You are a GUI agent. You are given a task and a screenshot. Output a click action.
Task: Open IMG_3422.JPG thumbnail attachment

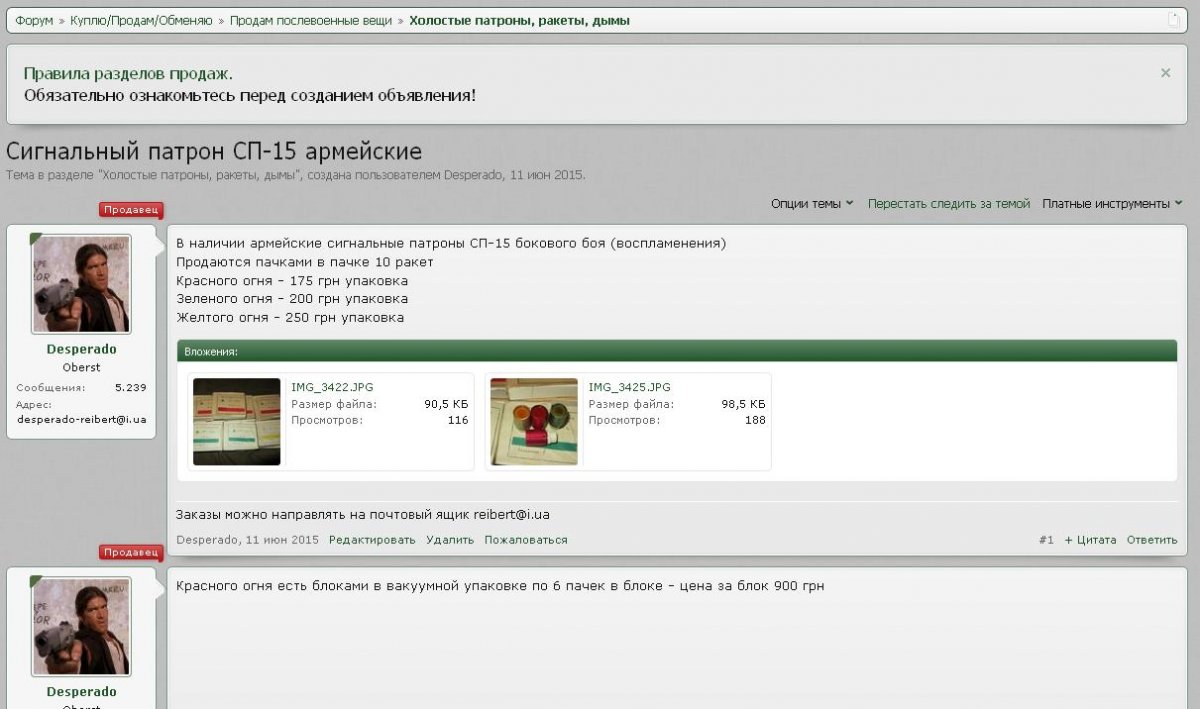[237, 422]
